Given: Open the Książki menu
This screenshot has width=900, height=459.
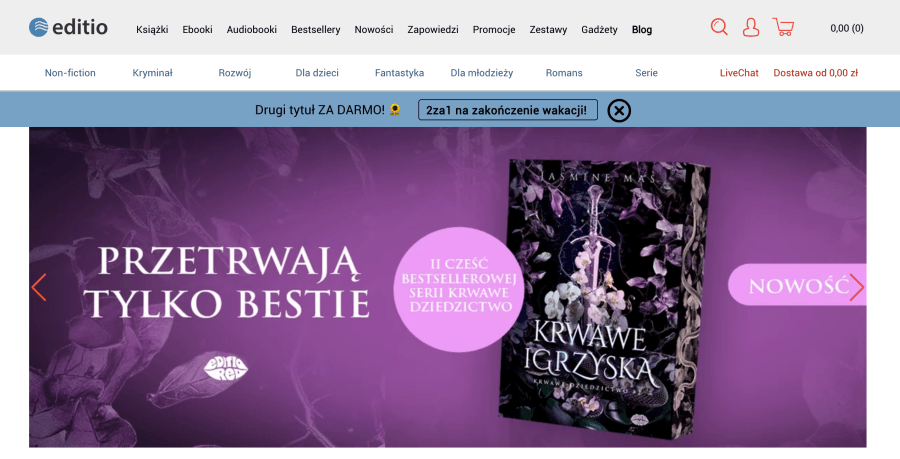Looking at the screenshot, I should click(x=152, y=29).
